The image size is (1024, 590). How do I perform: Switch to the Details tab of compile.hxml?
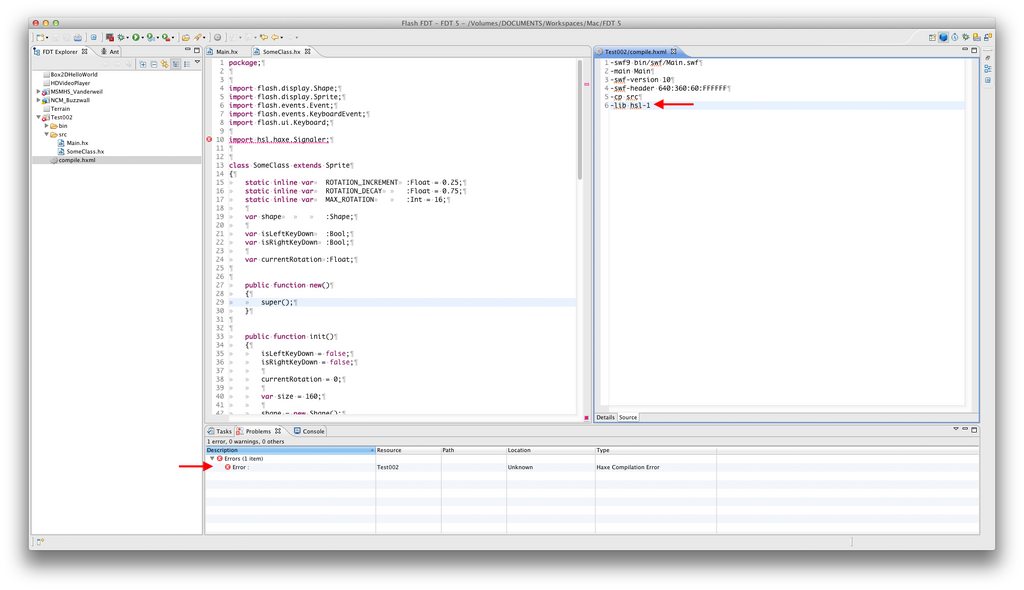605,417
